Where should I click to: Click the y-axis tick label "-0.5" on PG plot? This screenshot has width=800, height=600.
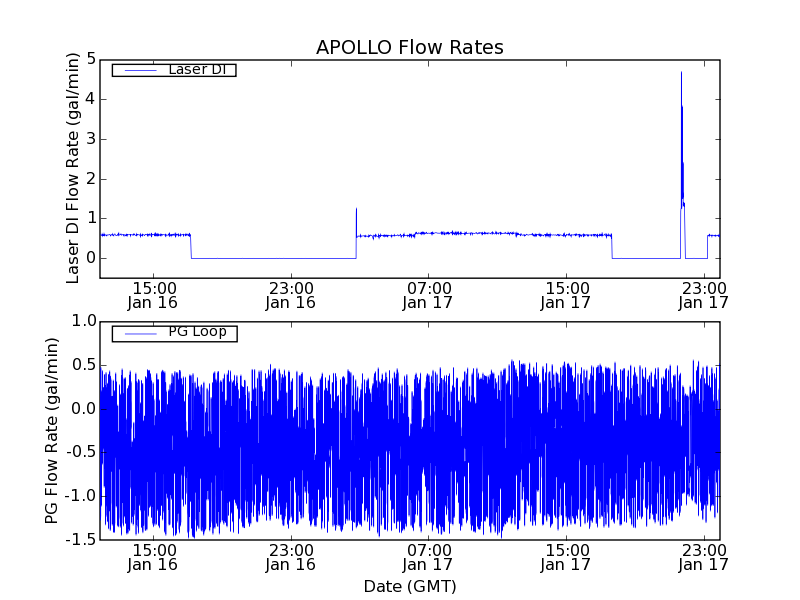point(81,452)
